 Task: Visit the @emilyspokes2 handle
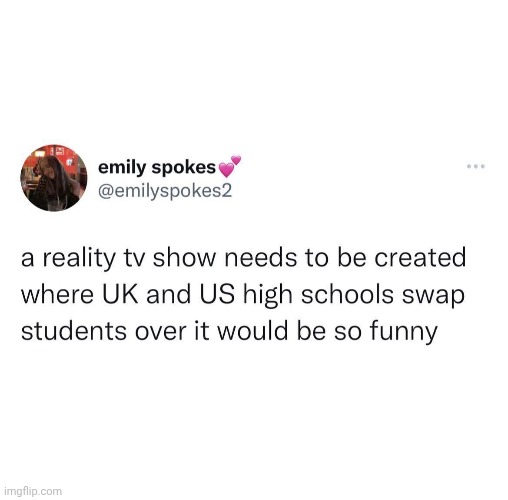pyautogui.click(x=165, y=191)
